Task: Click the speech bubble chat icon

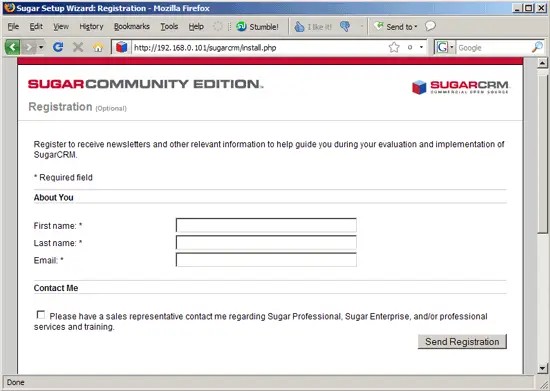Action: coord(430,26)
